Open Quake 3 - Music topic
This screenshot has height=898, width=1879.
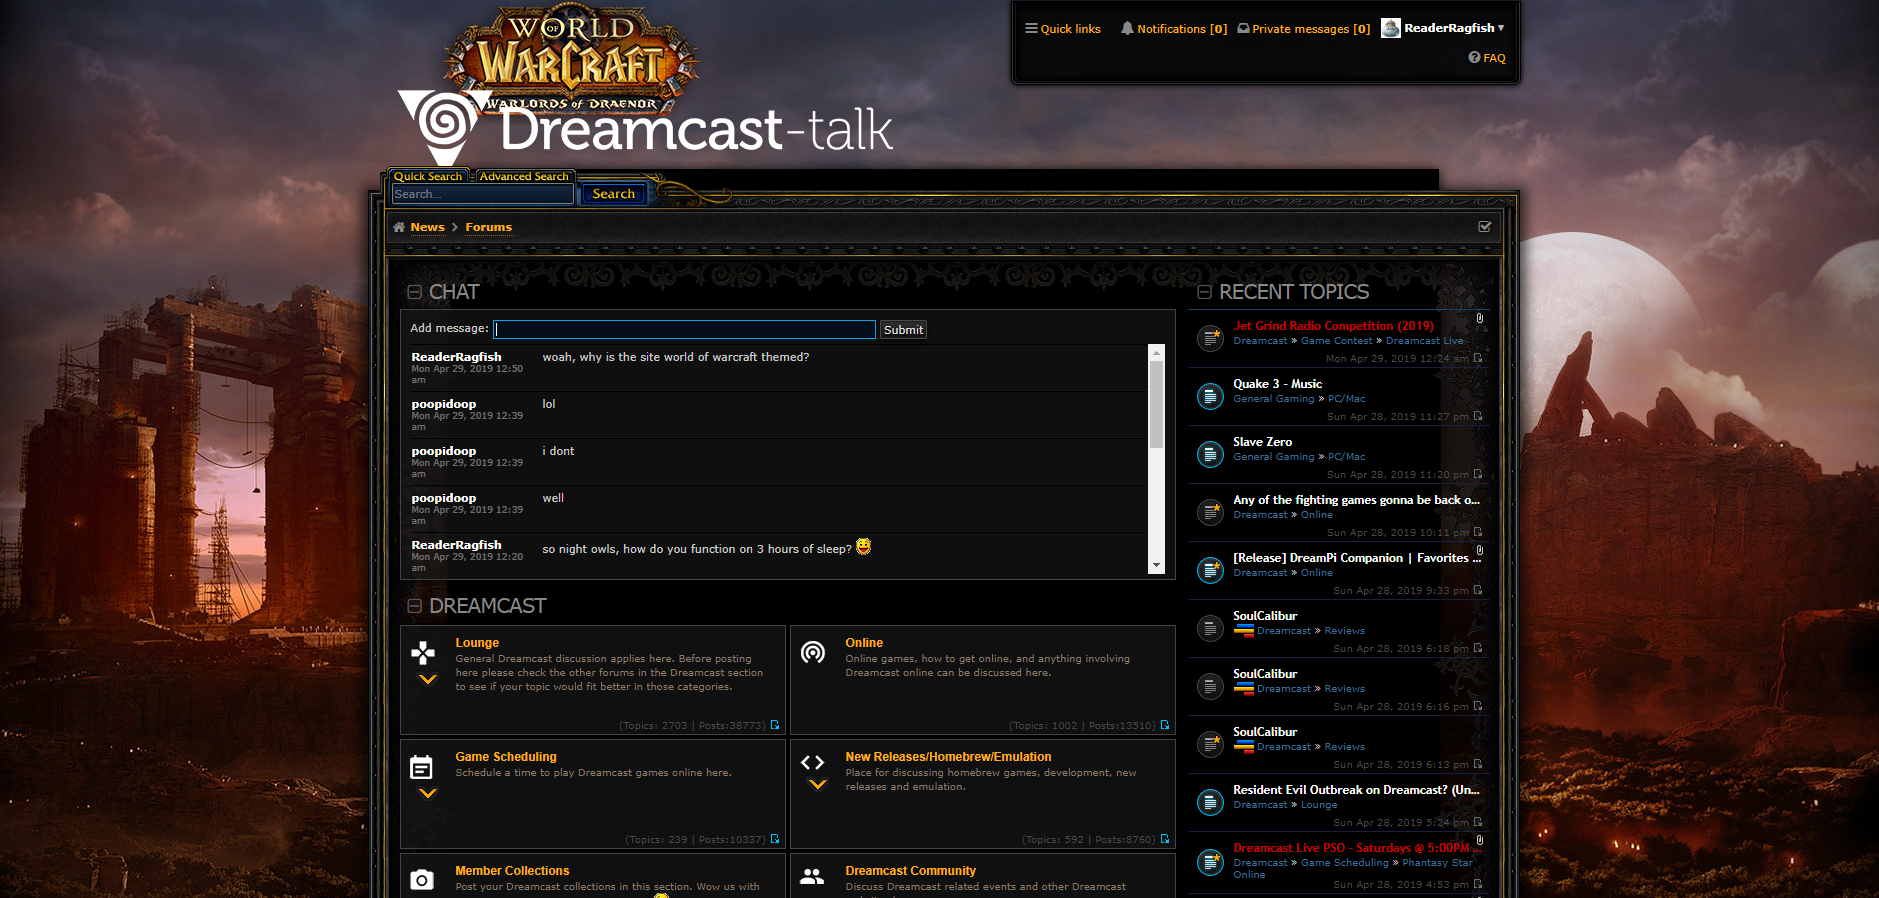(x=1277, y=384)
